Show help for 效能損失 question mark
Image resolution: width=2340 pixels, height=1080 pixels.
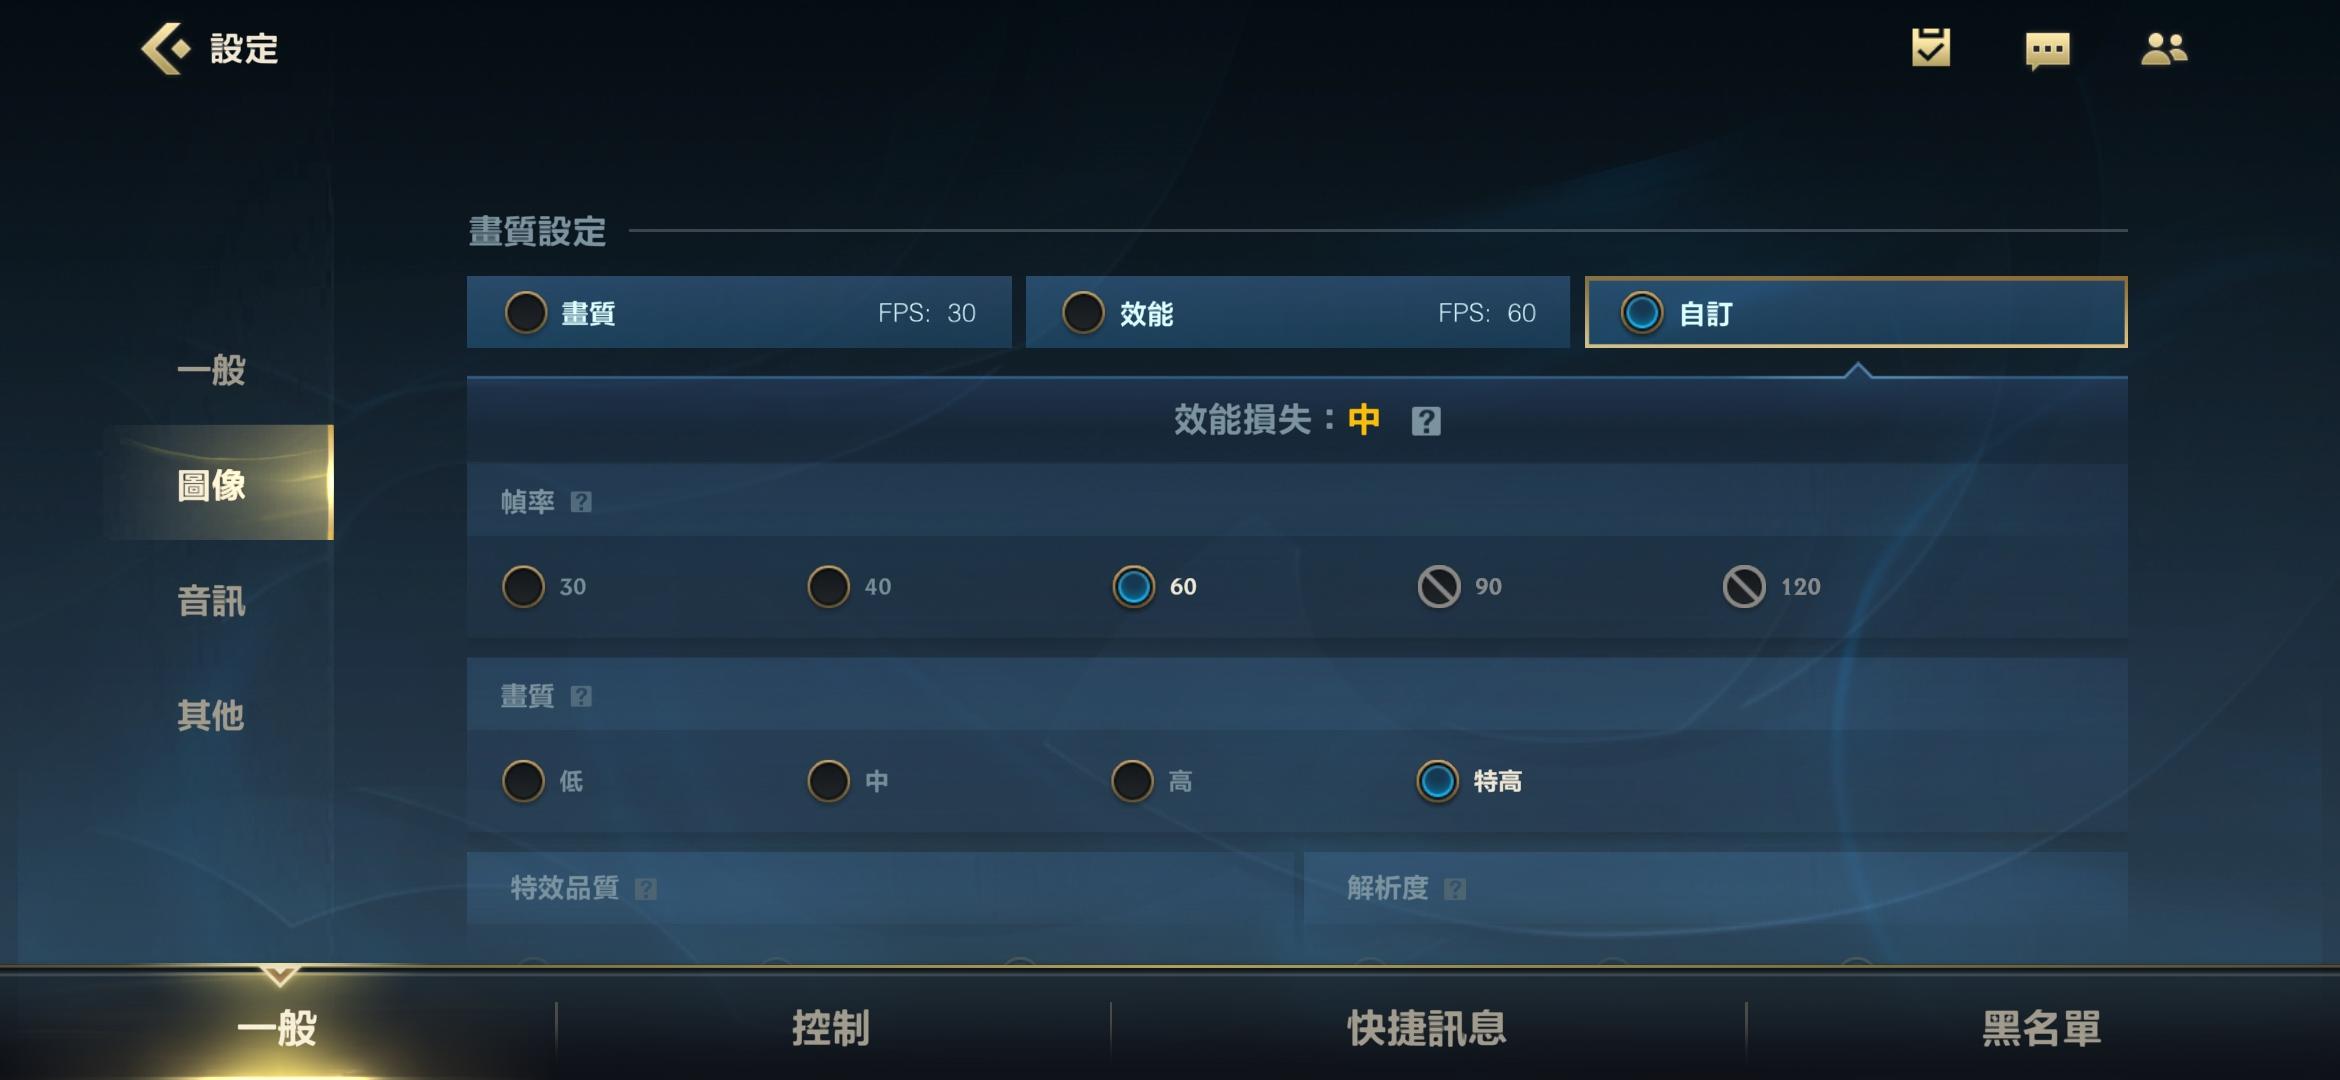tap(1426, 421)
